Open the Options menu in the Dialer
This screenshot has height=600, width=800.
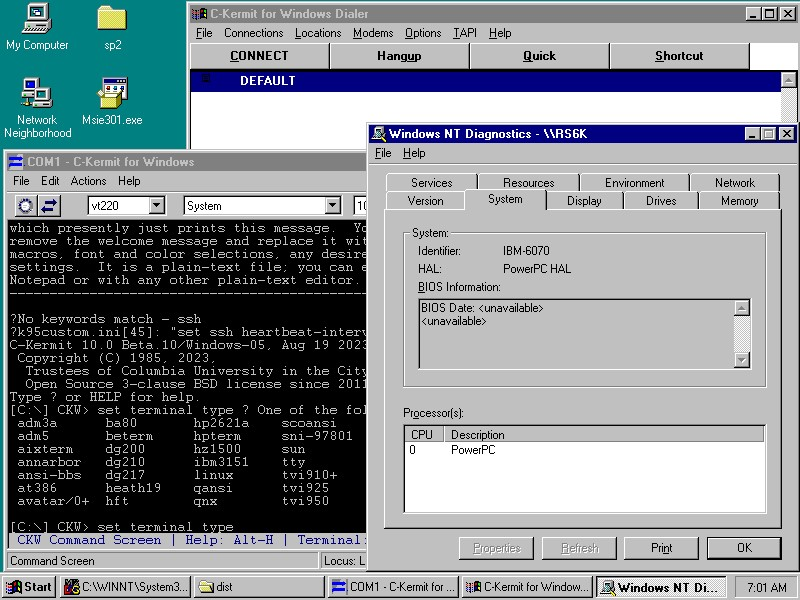pyautogui.click(x=423, y=33)
